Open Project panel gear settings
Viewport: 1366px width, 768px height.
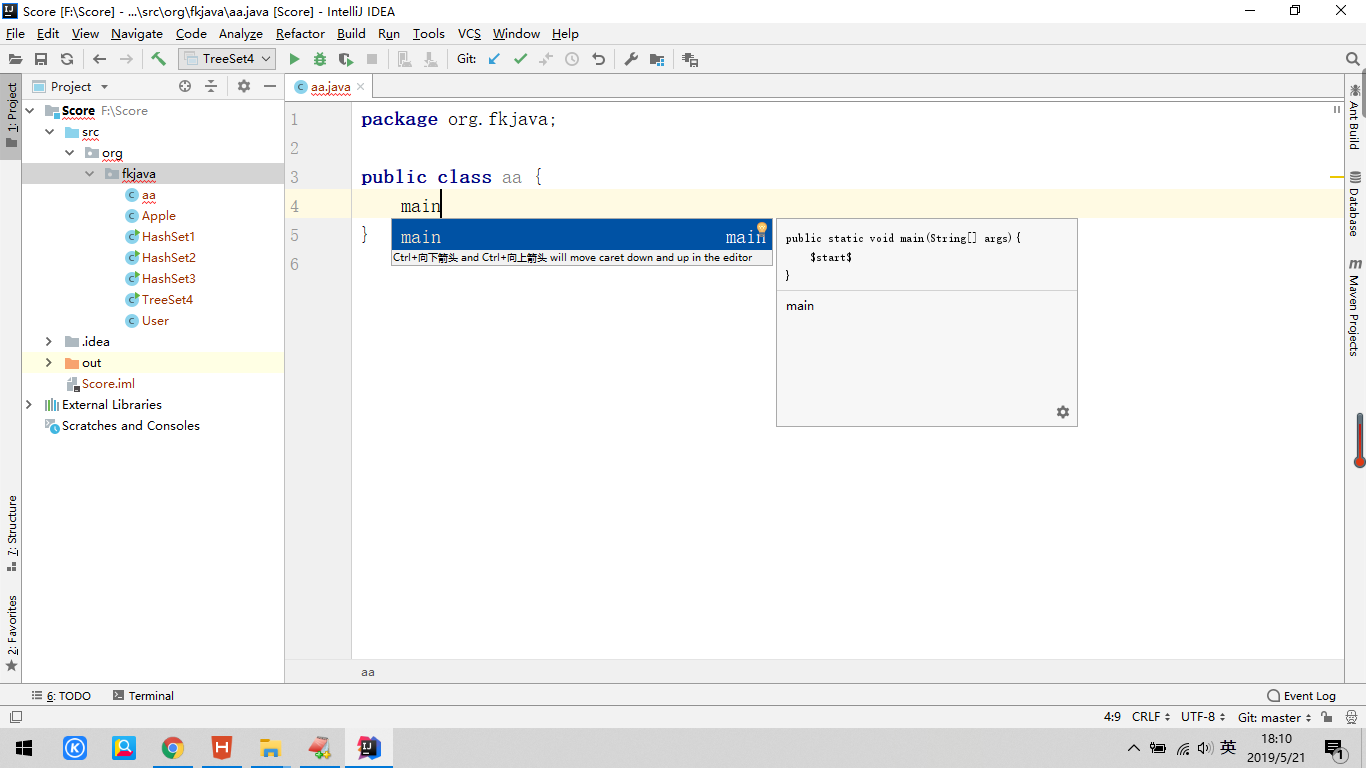[244, 87]
